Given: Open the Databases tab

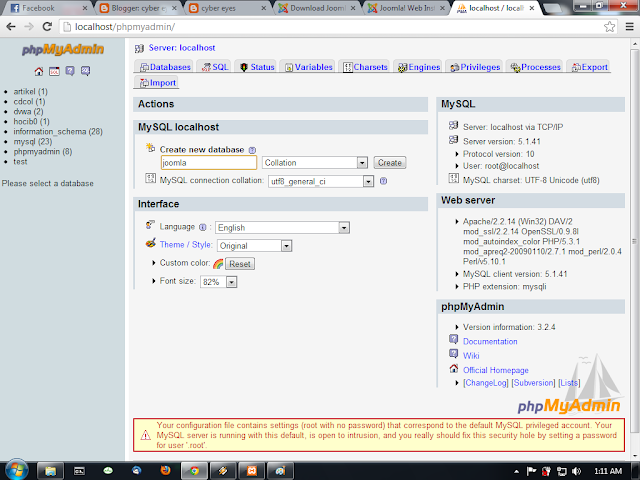Looking at the screenshot, I should pos(165,67).
